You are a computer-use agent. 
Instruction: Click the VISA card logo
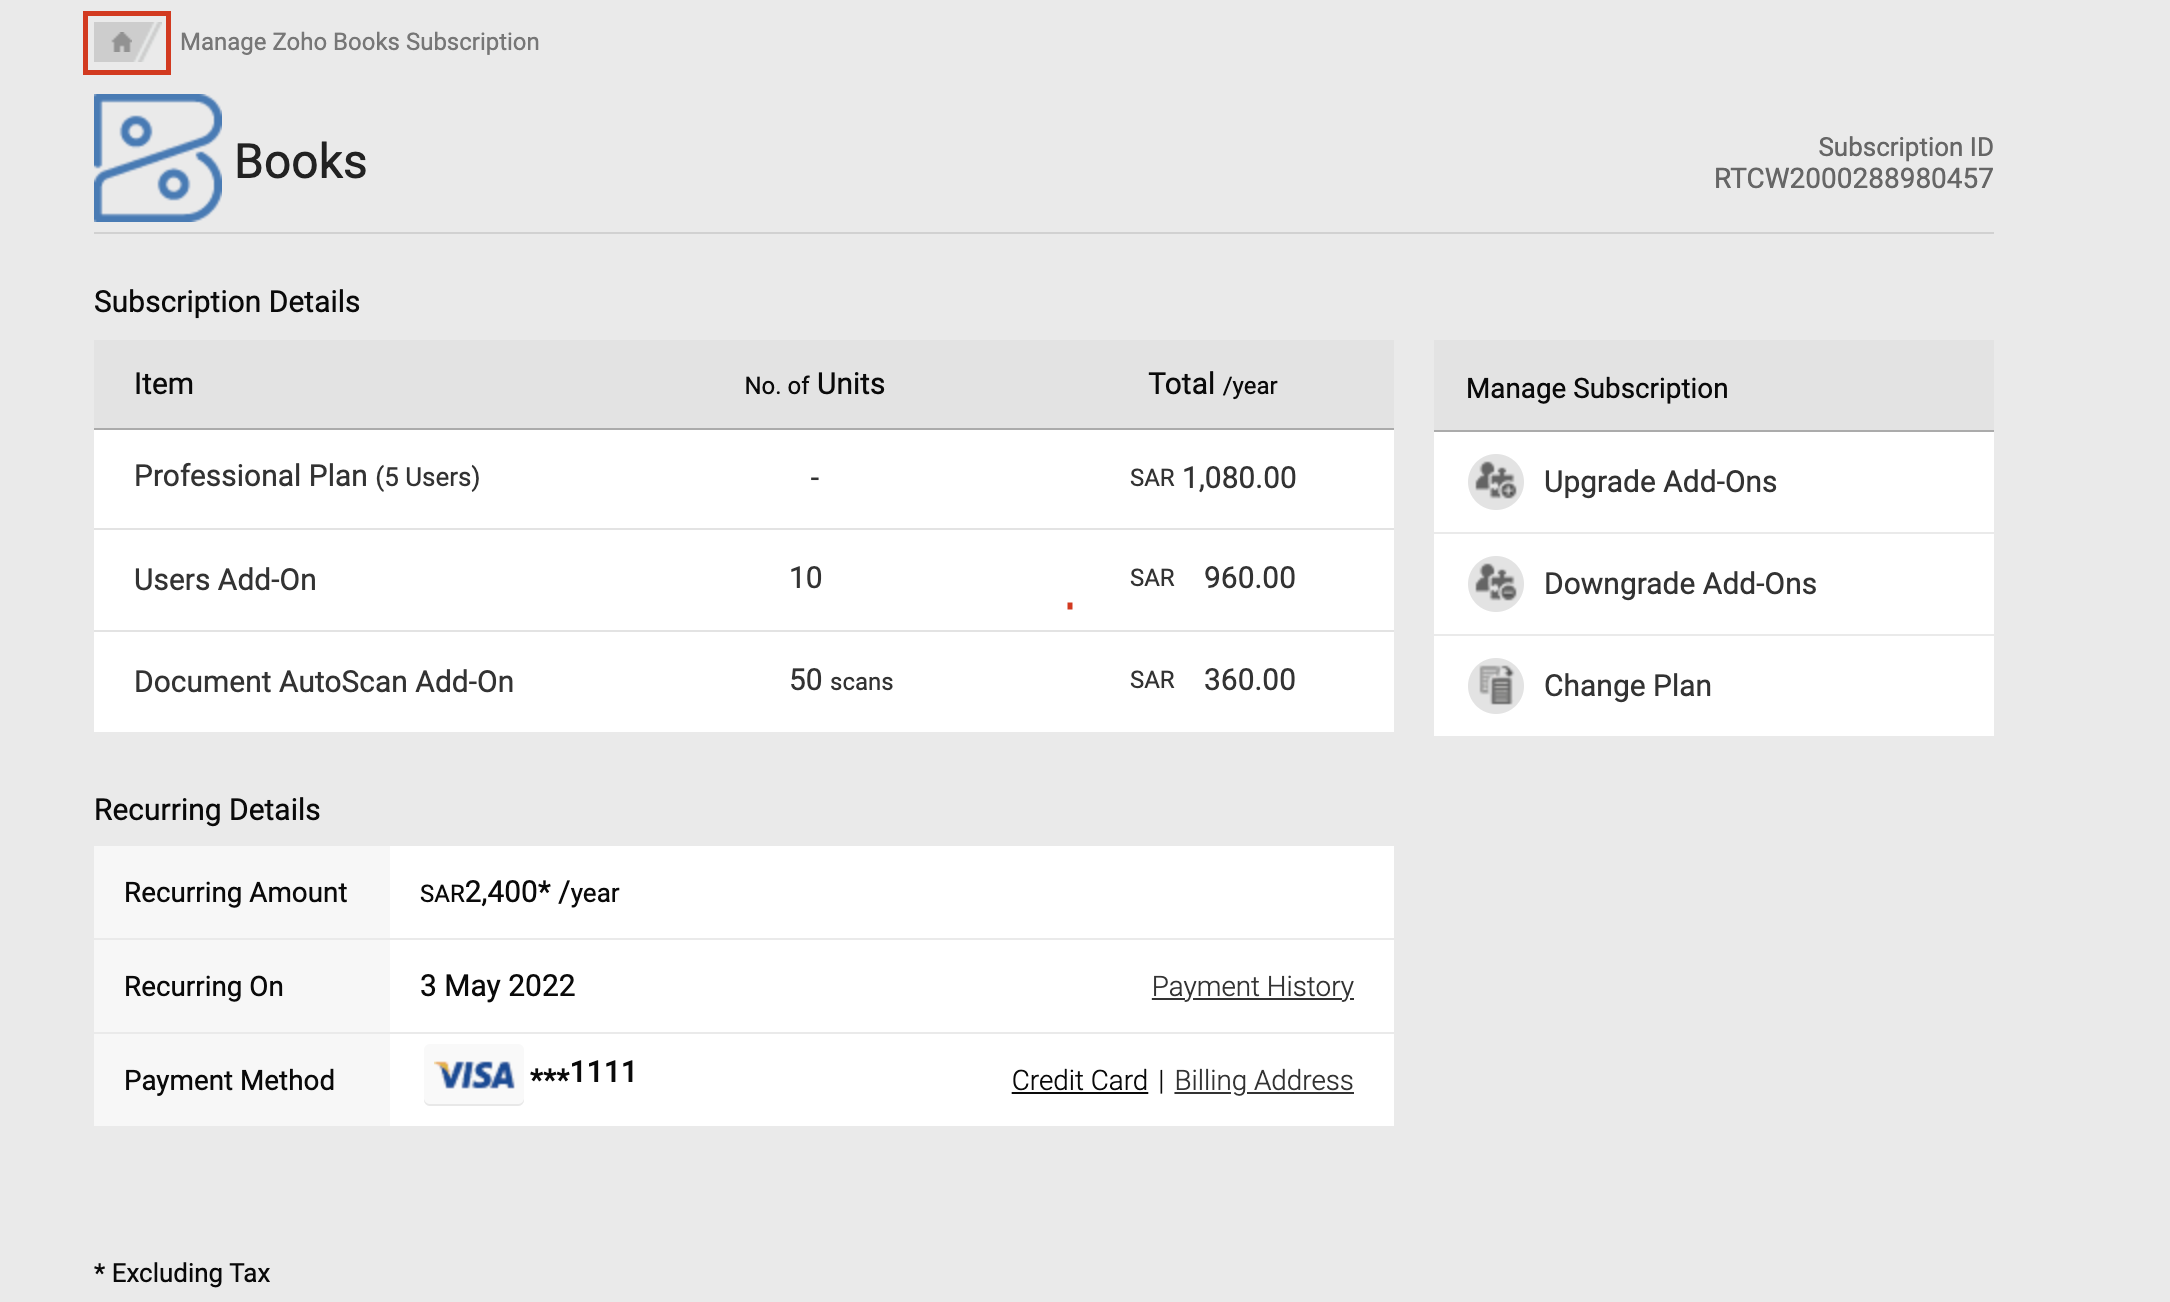click(x=474, y=1075)
